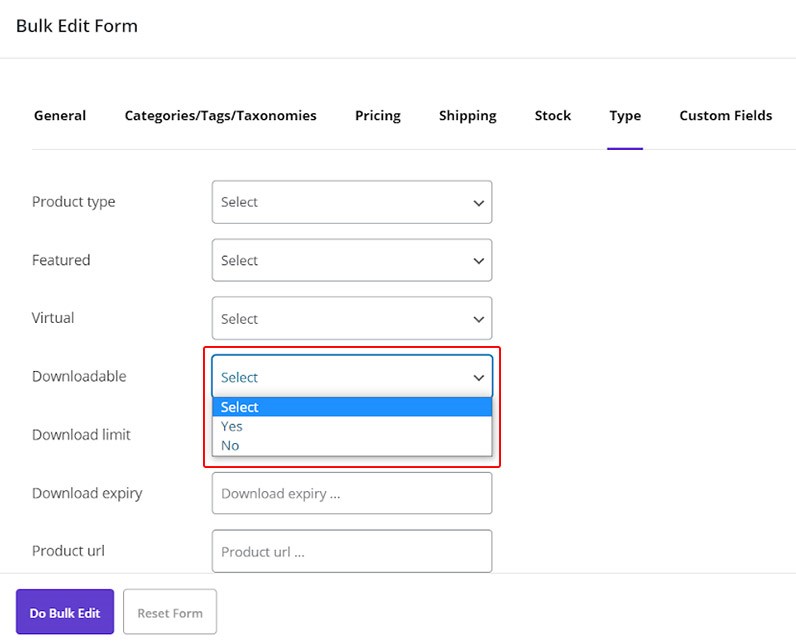The height and width of the screenshot is (642, 796).
Task: Open the Featured select dropdown
Action: (x=352, y=261)
